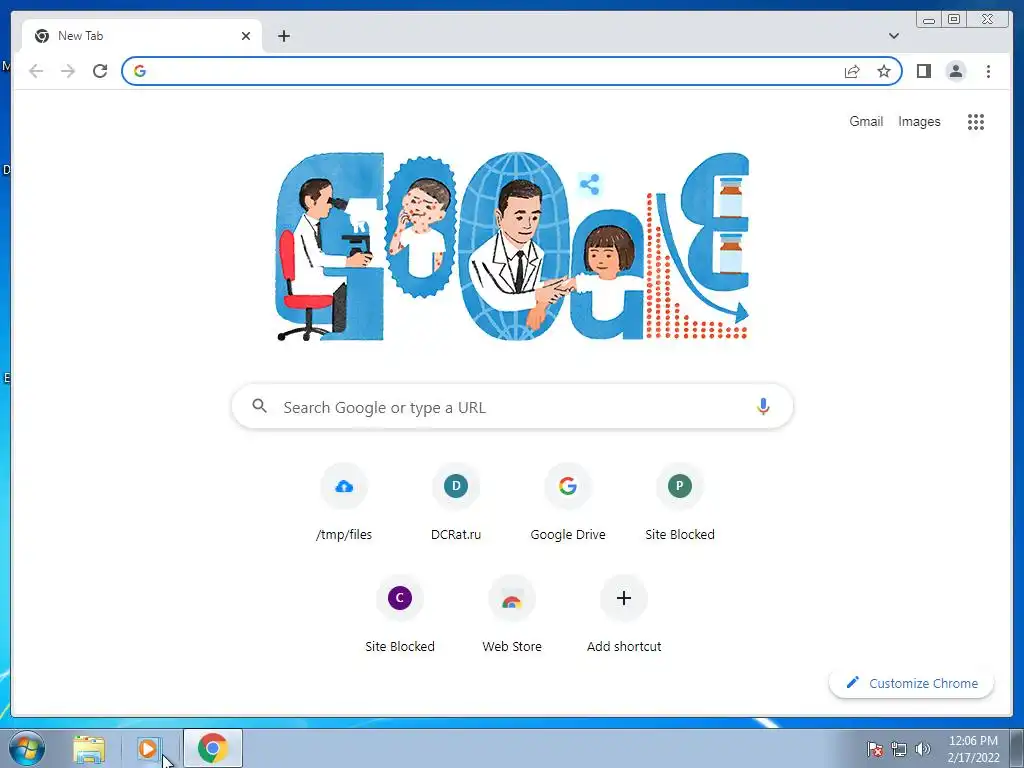Maximize the Chrome window
This screenshot has height=768, width=1024.
click(954, 19)
